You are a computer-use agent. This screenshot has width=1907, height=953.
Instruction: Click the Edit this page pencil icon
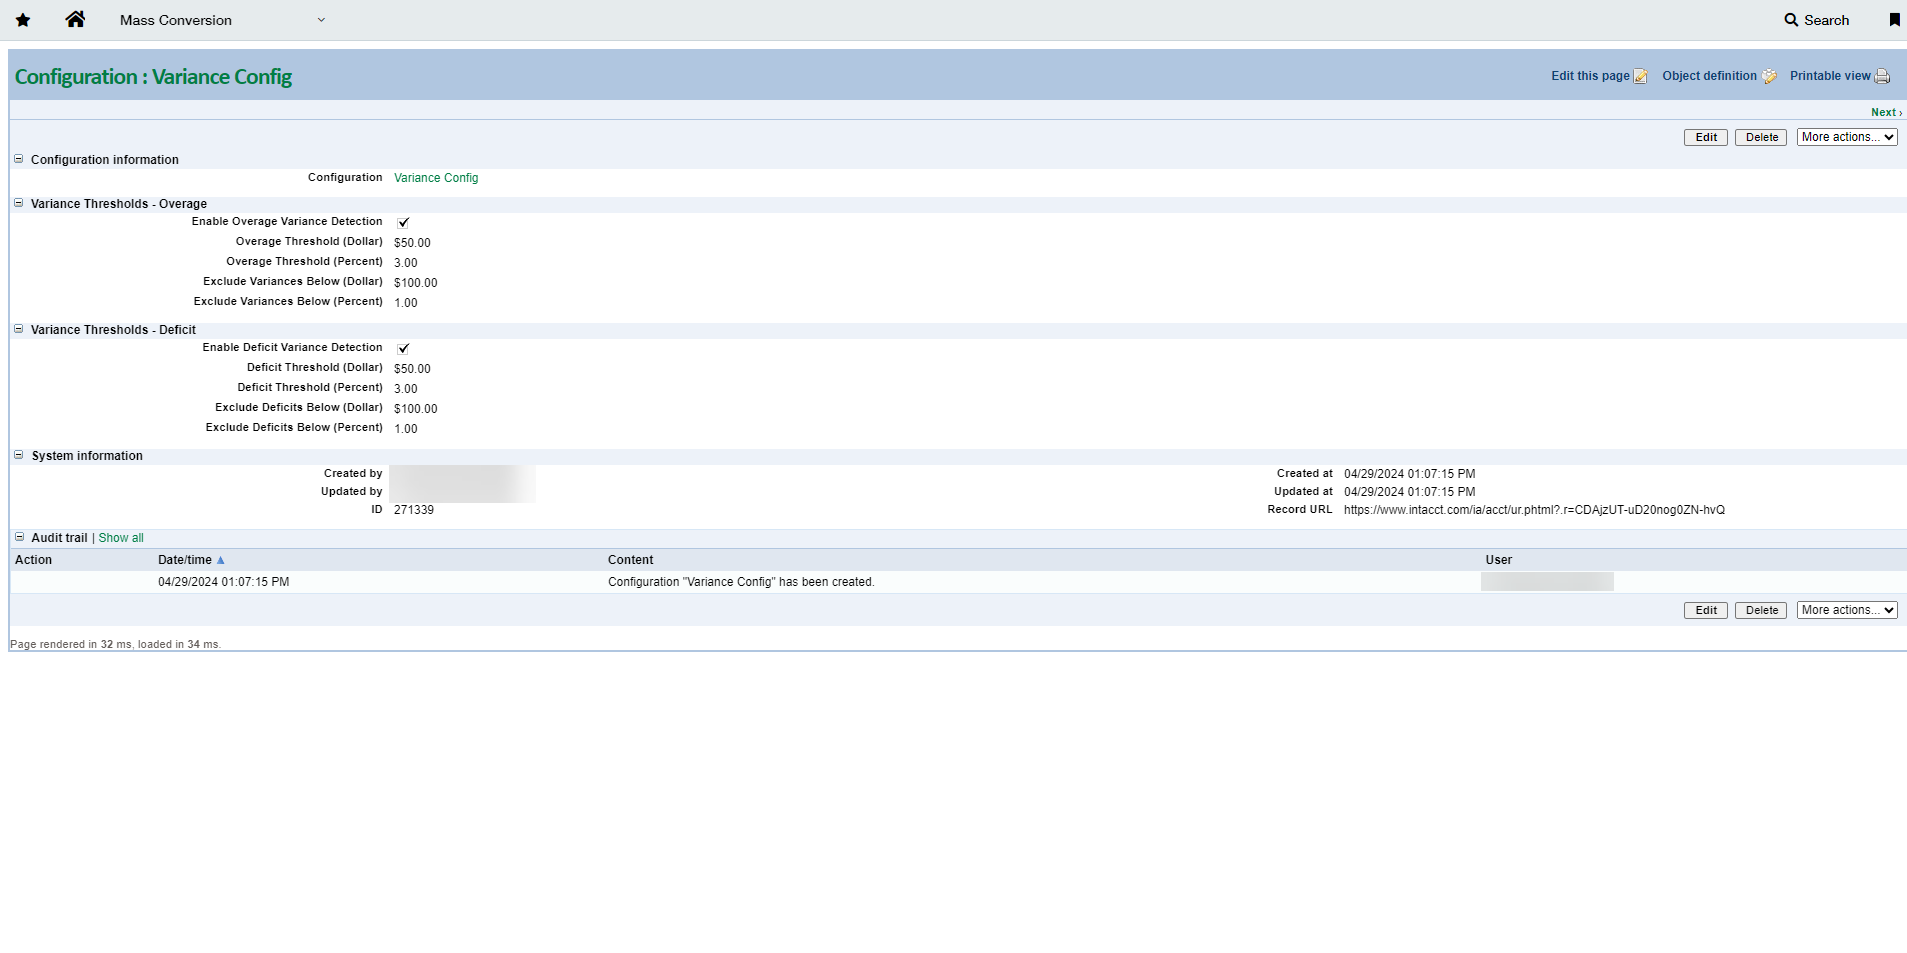click(x=1640, y=77)
